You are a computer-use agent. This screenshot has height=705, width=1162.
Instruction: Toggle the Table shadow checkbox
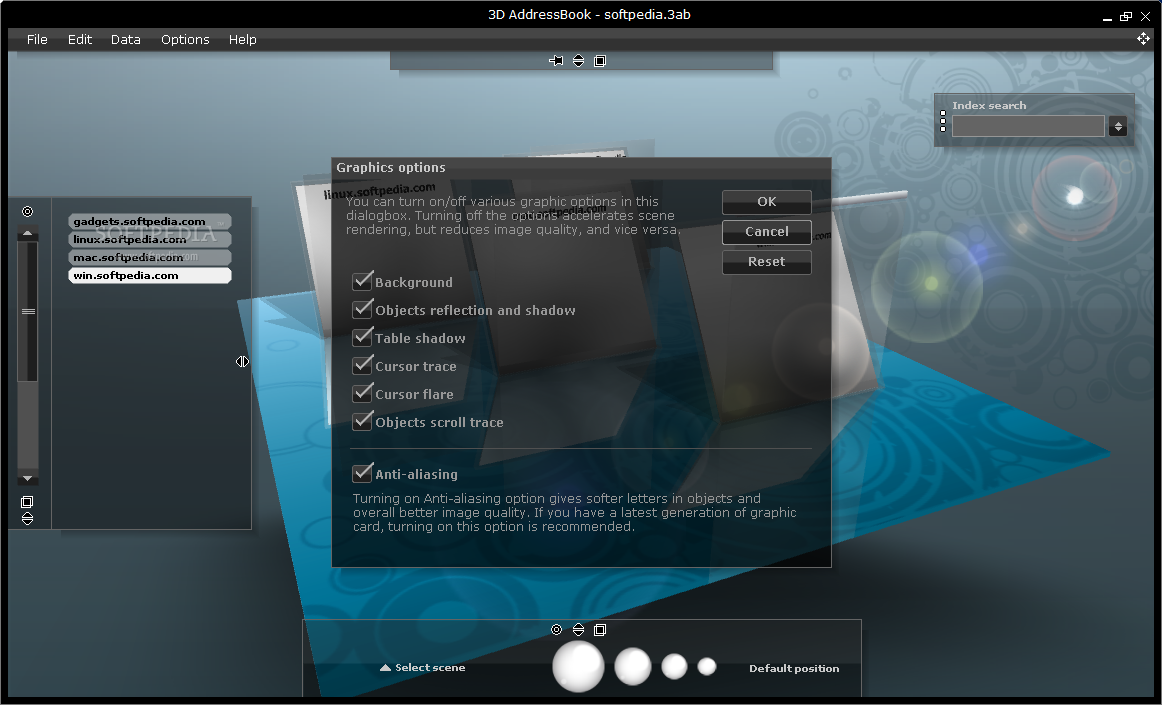point(362,337)
